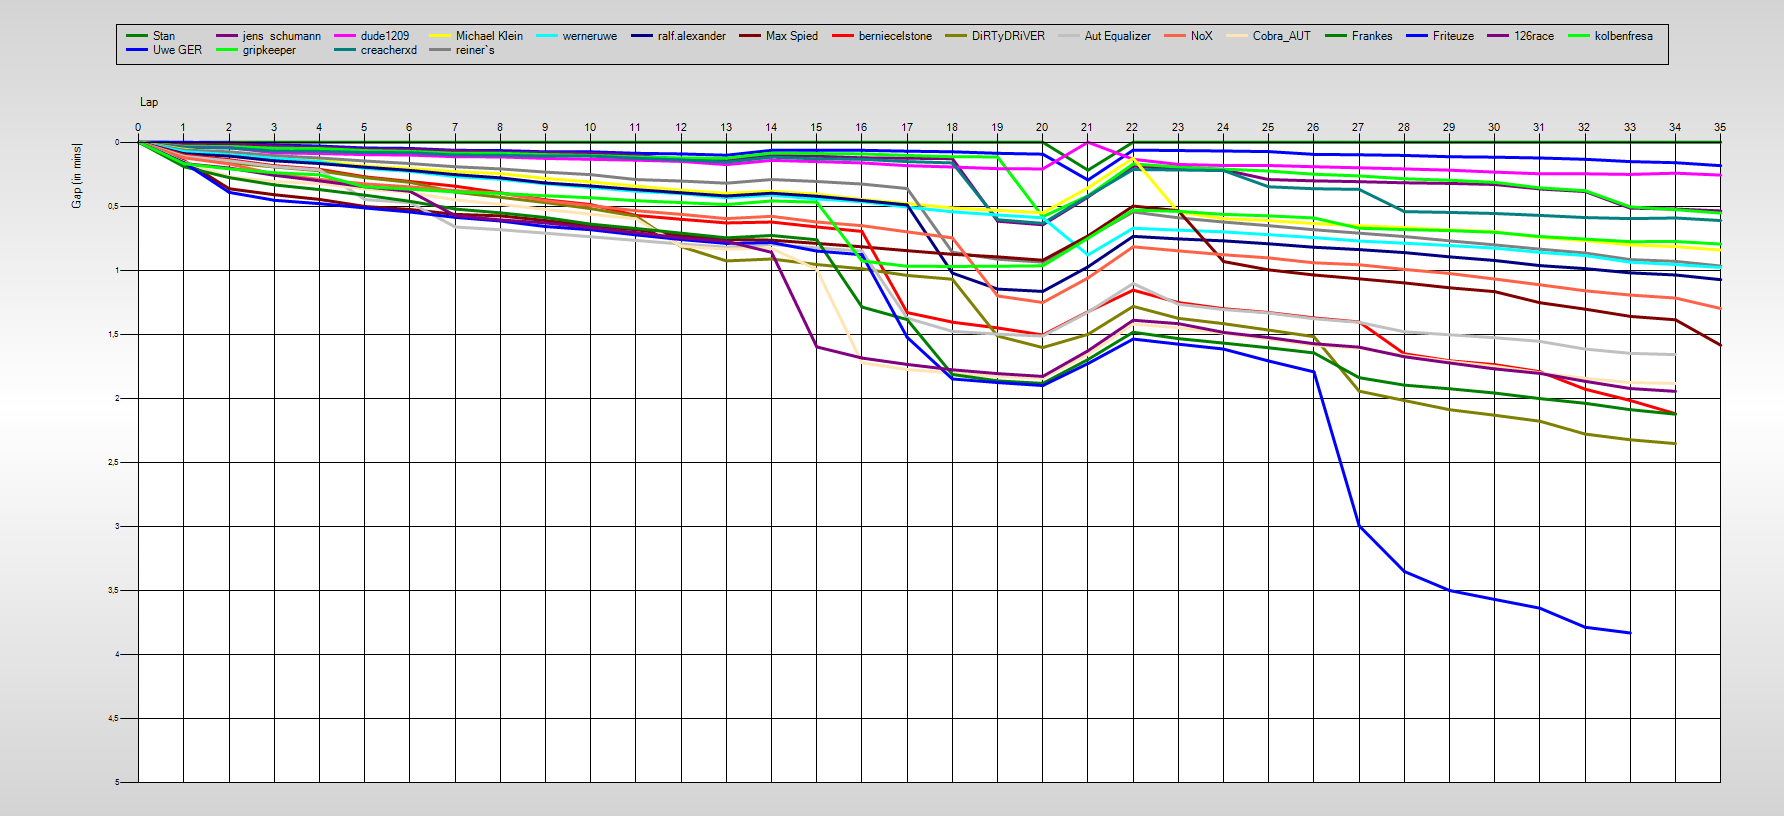
Task: Click Michael Klein's yellow legend swatch
Action: (x=440, y=36)
